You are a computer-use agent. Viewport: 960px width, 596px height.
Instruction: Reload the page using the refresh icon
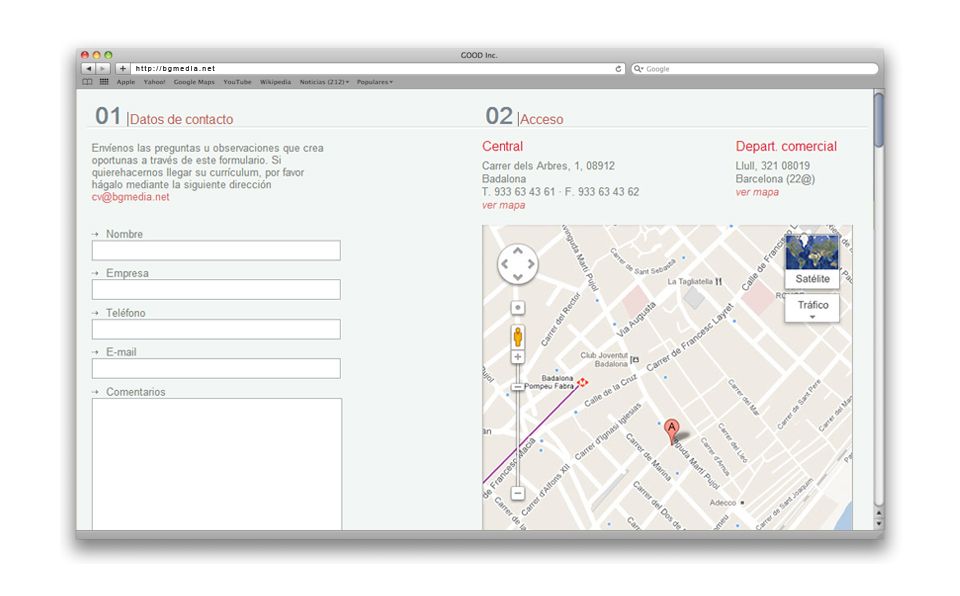tap(619, 69)
